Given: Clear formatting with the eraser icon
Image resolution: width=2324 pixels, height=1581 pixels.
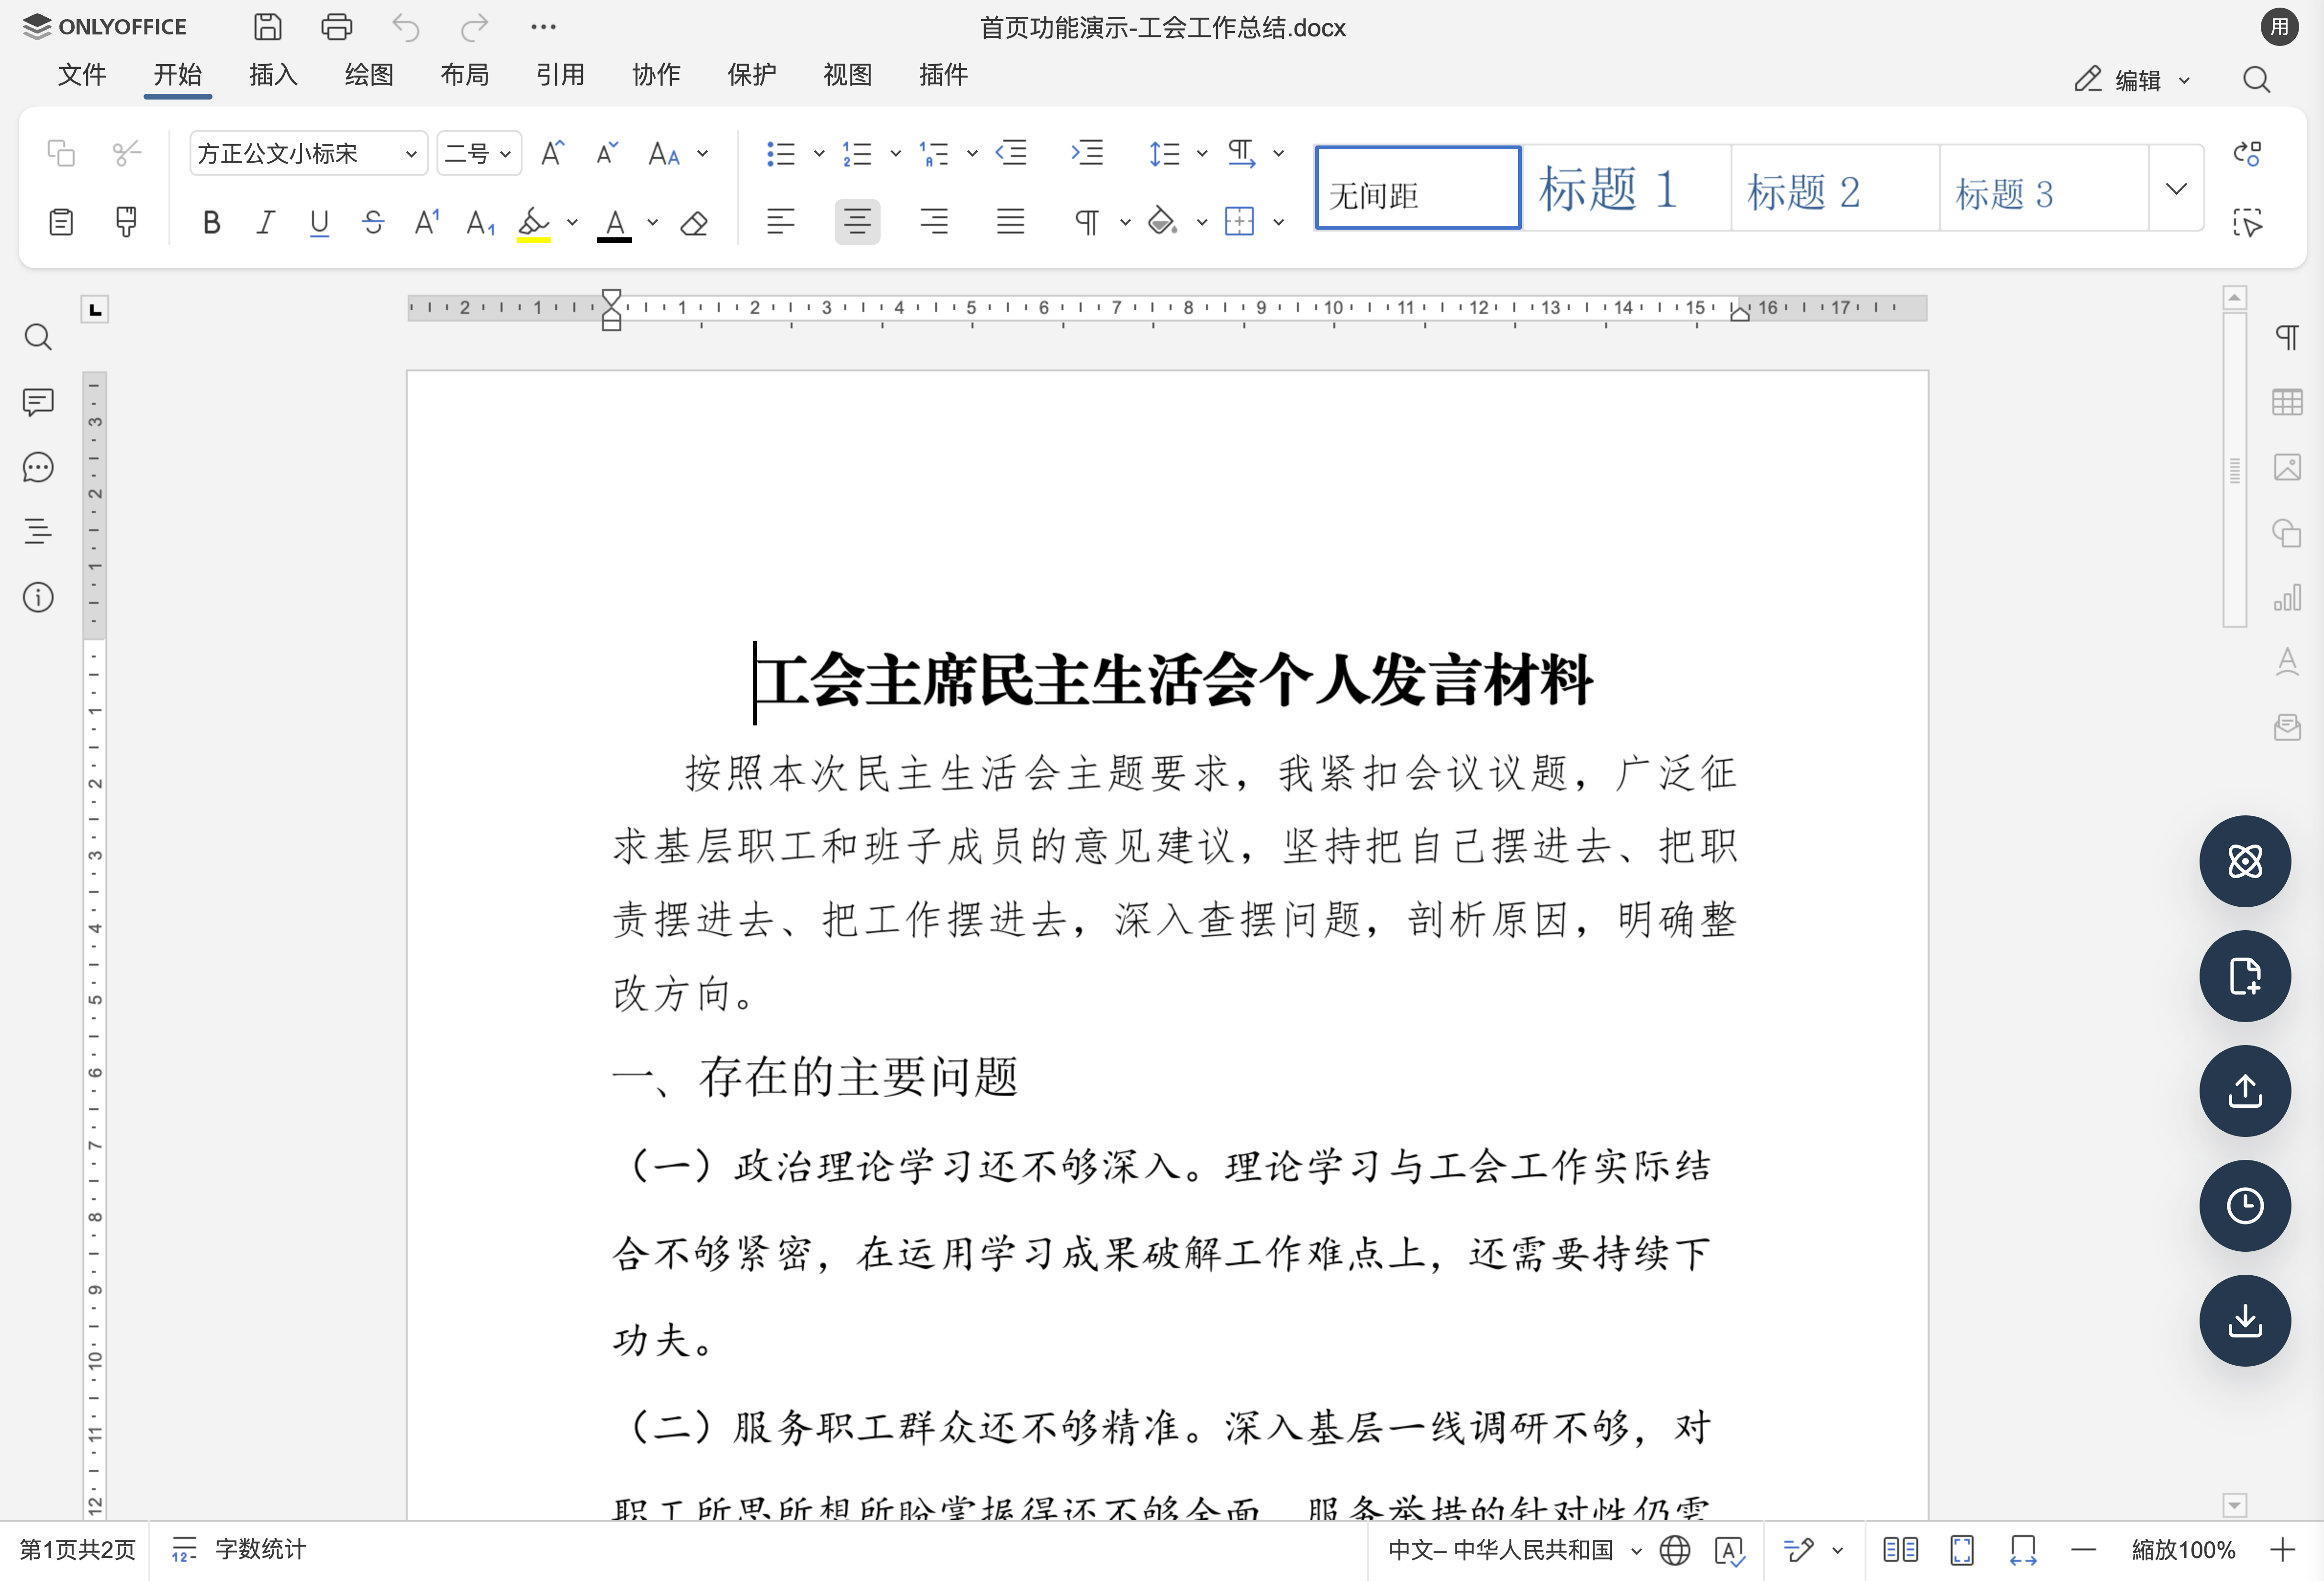Looking at the screenshot, I should [x=694, y=222].
